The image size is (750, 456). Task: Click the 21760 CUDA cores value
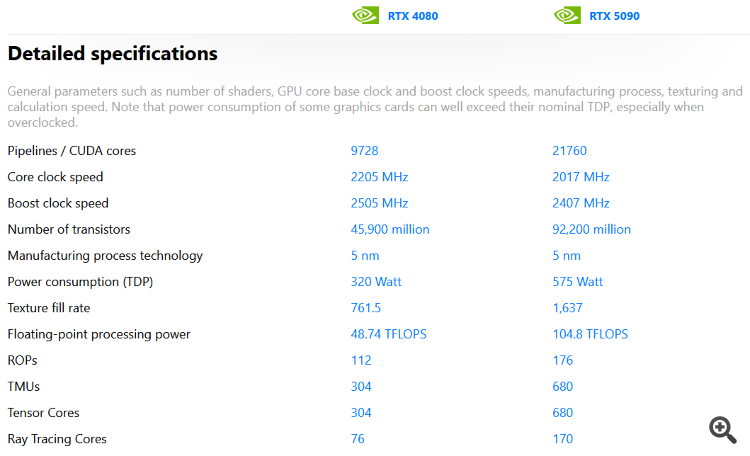point(569,151)
